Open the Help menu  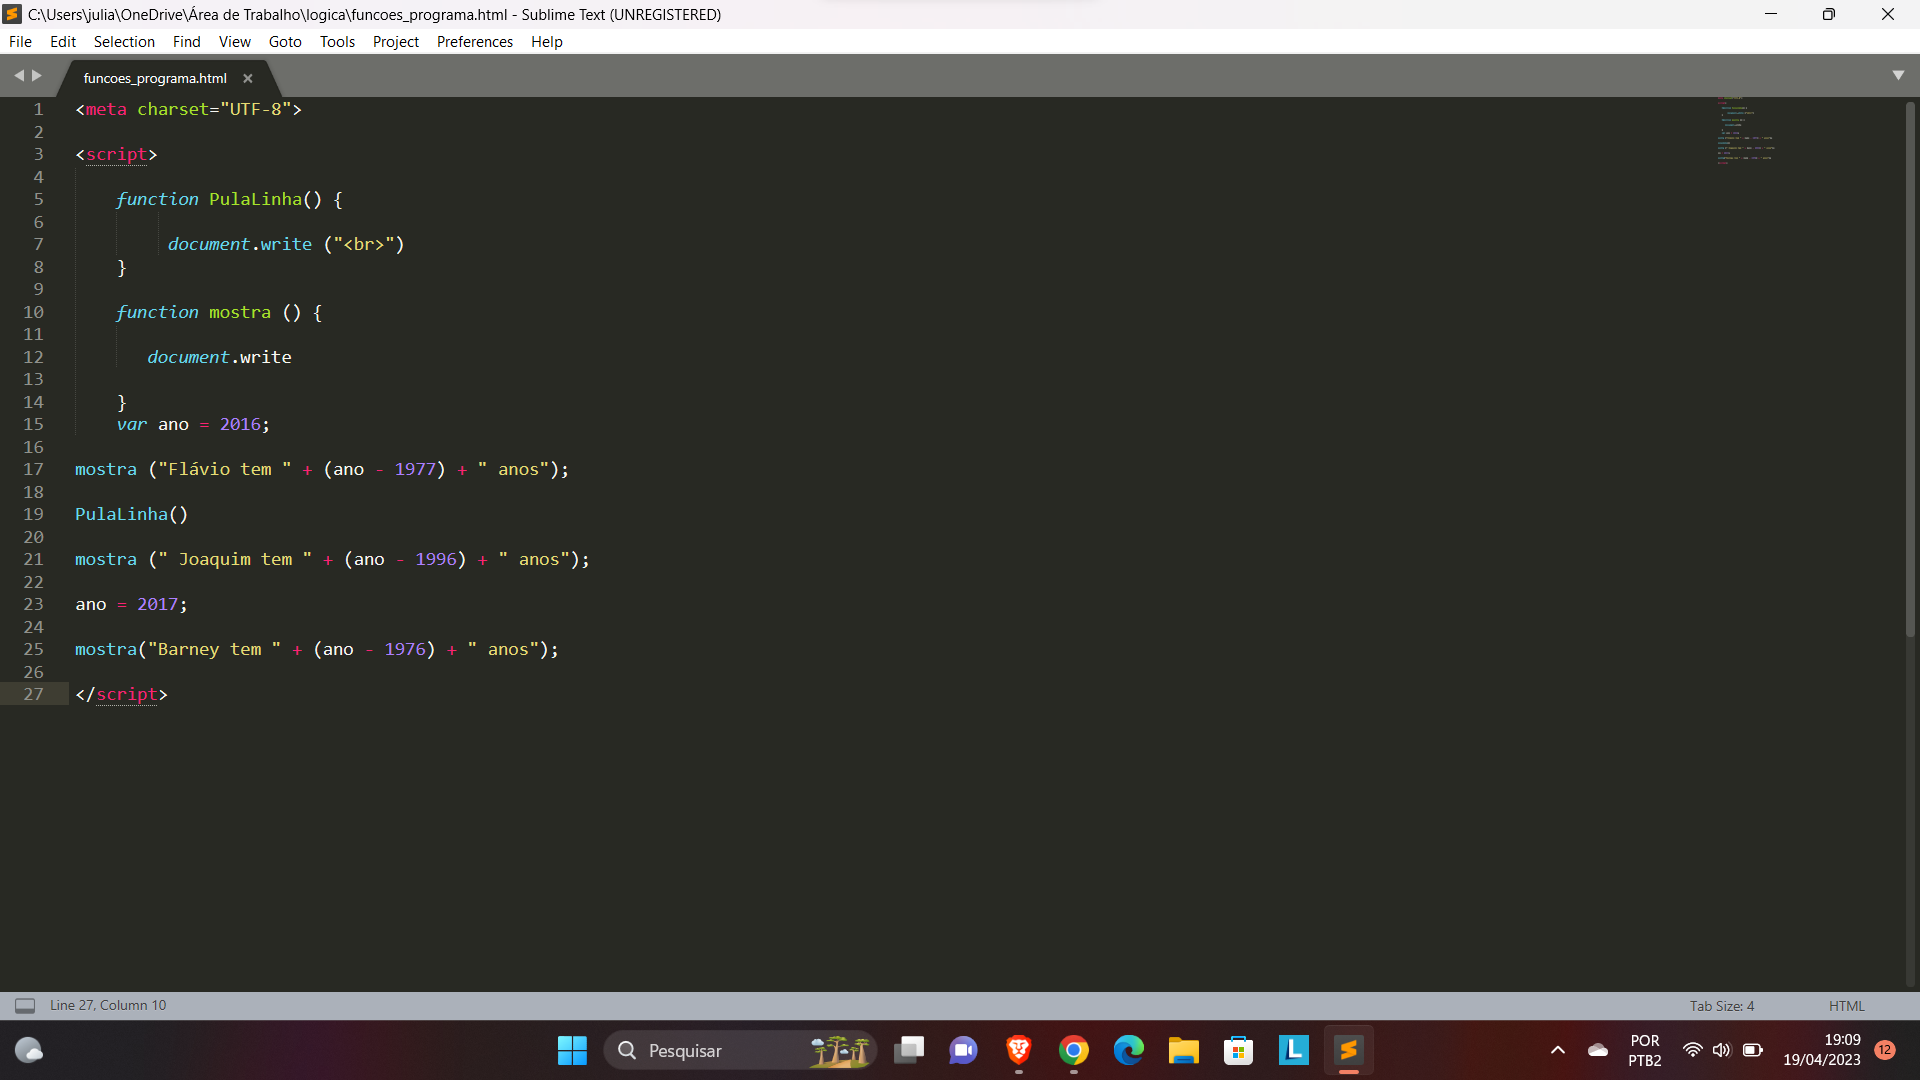click(547, 42)
